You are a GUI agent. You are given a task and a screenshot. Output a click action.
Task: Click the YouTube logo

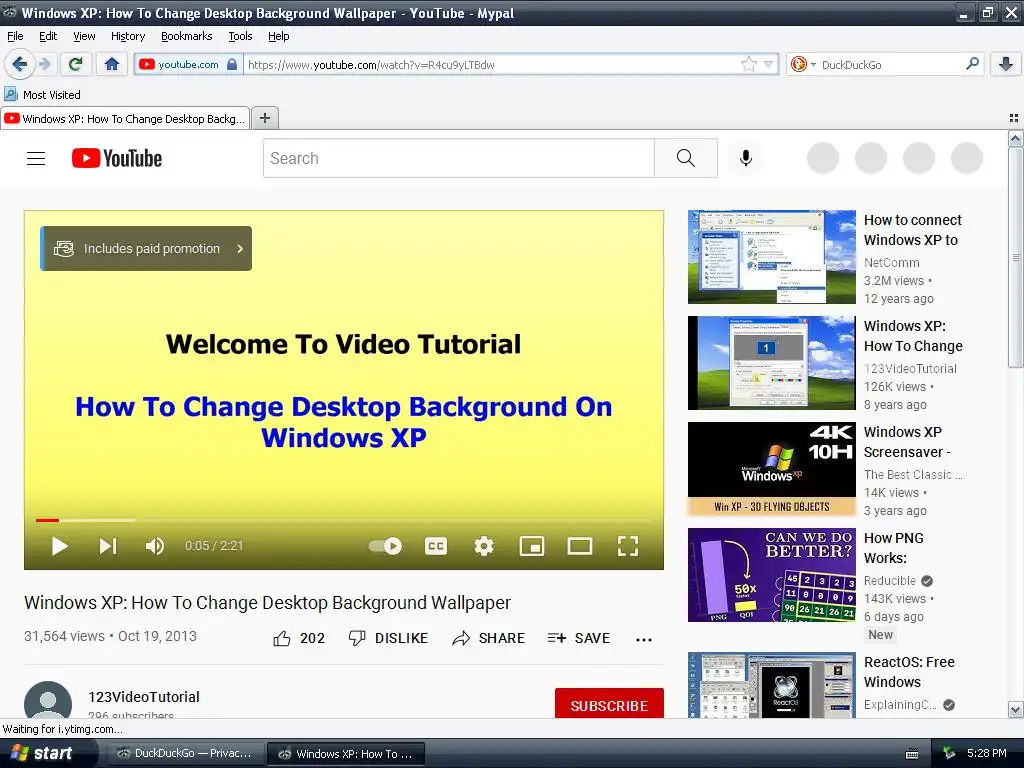117,159
